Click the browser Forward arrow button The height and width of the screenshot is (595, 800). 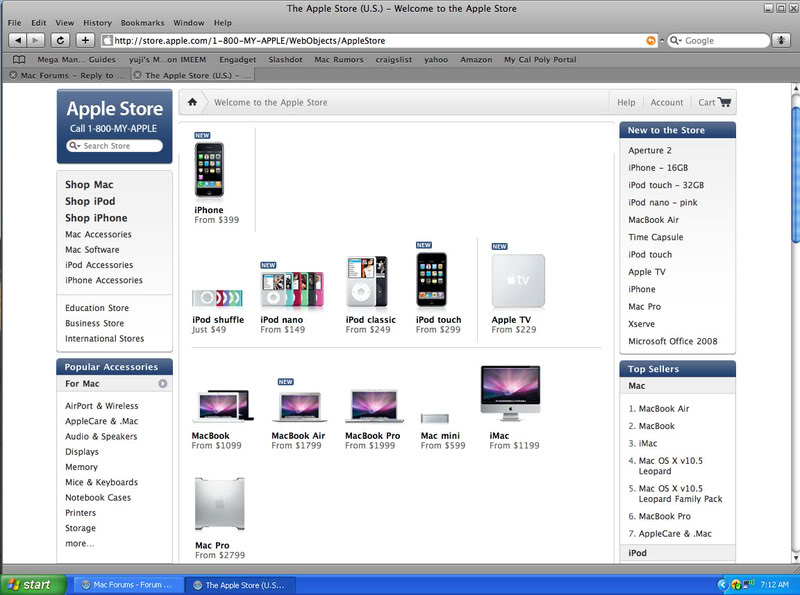coord(35,40)
